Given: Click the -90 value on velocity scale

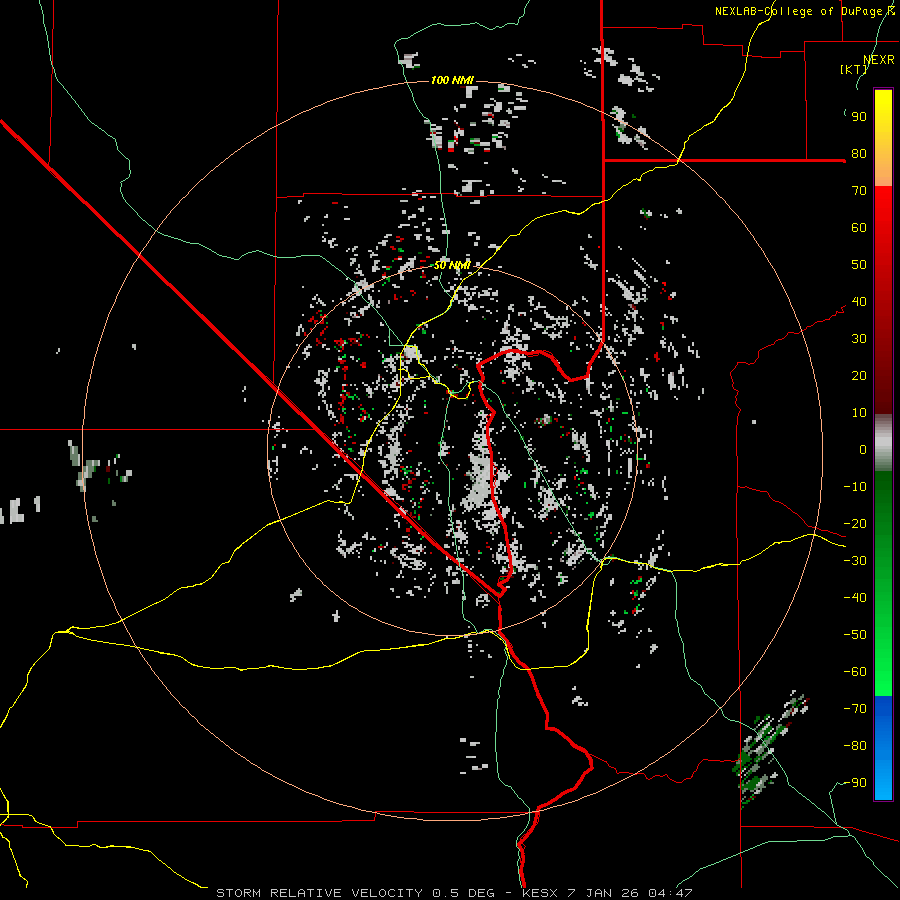Looking at the screenshot, I should pos(855,783).
